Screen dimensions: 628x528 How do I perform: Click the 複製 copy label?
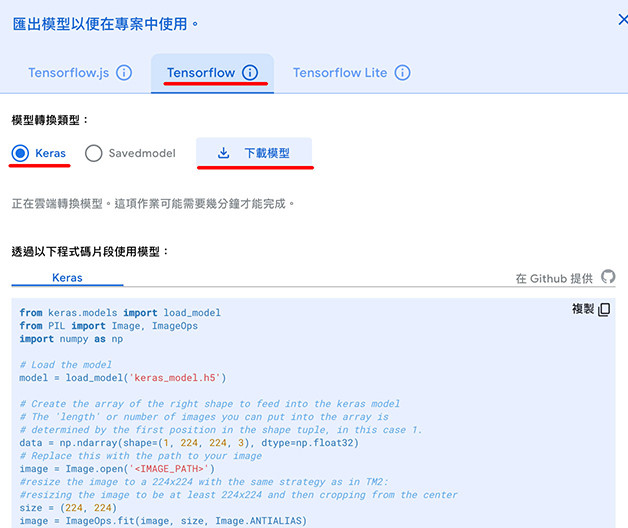(583, 309)
